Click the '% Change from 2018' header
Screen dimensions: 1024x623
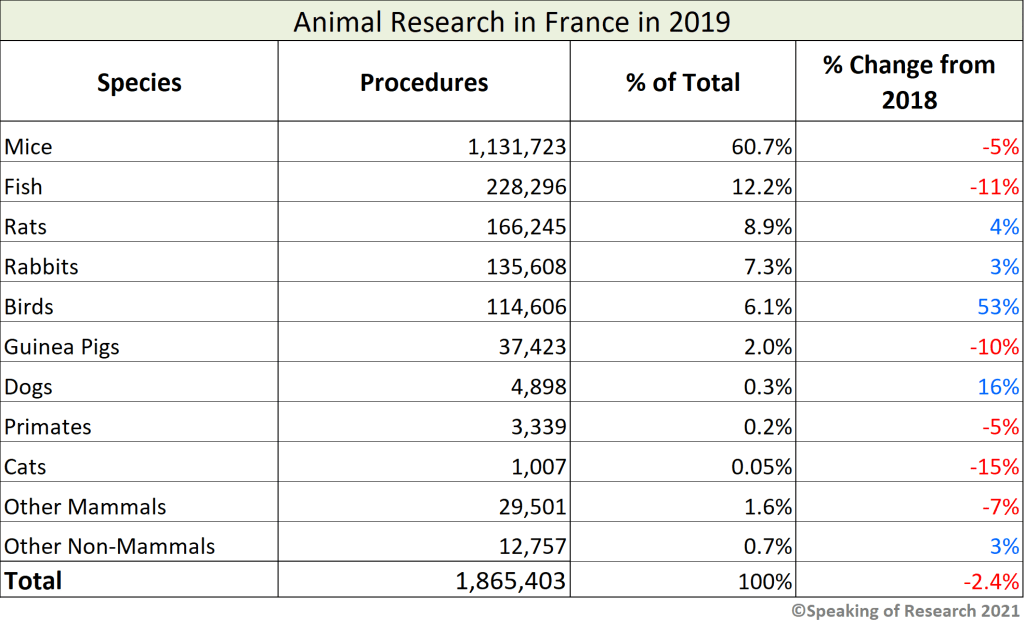(909, 82)
